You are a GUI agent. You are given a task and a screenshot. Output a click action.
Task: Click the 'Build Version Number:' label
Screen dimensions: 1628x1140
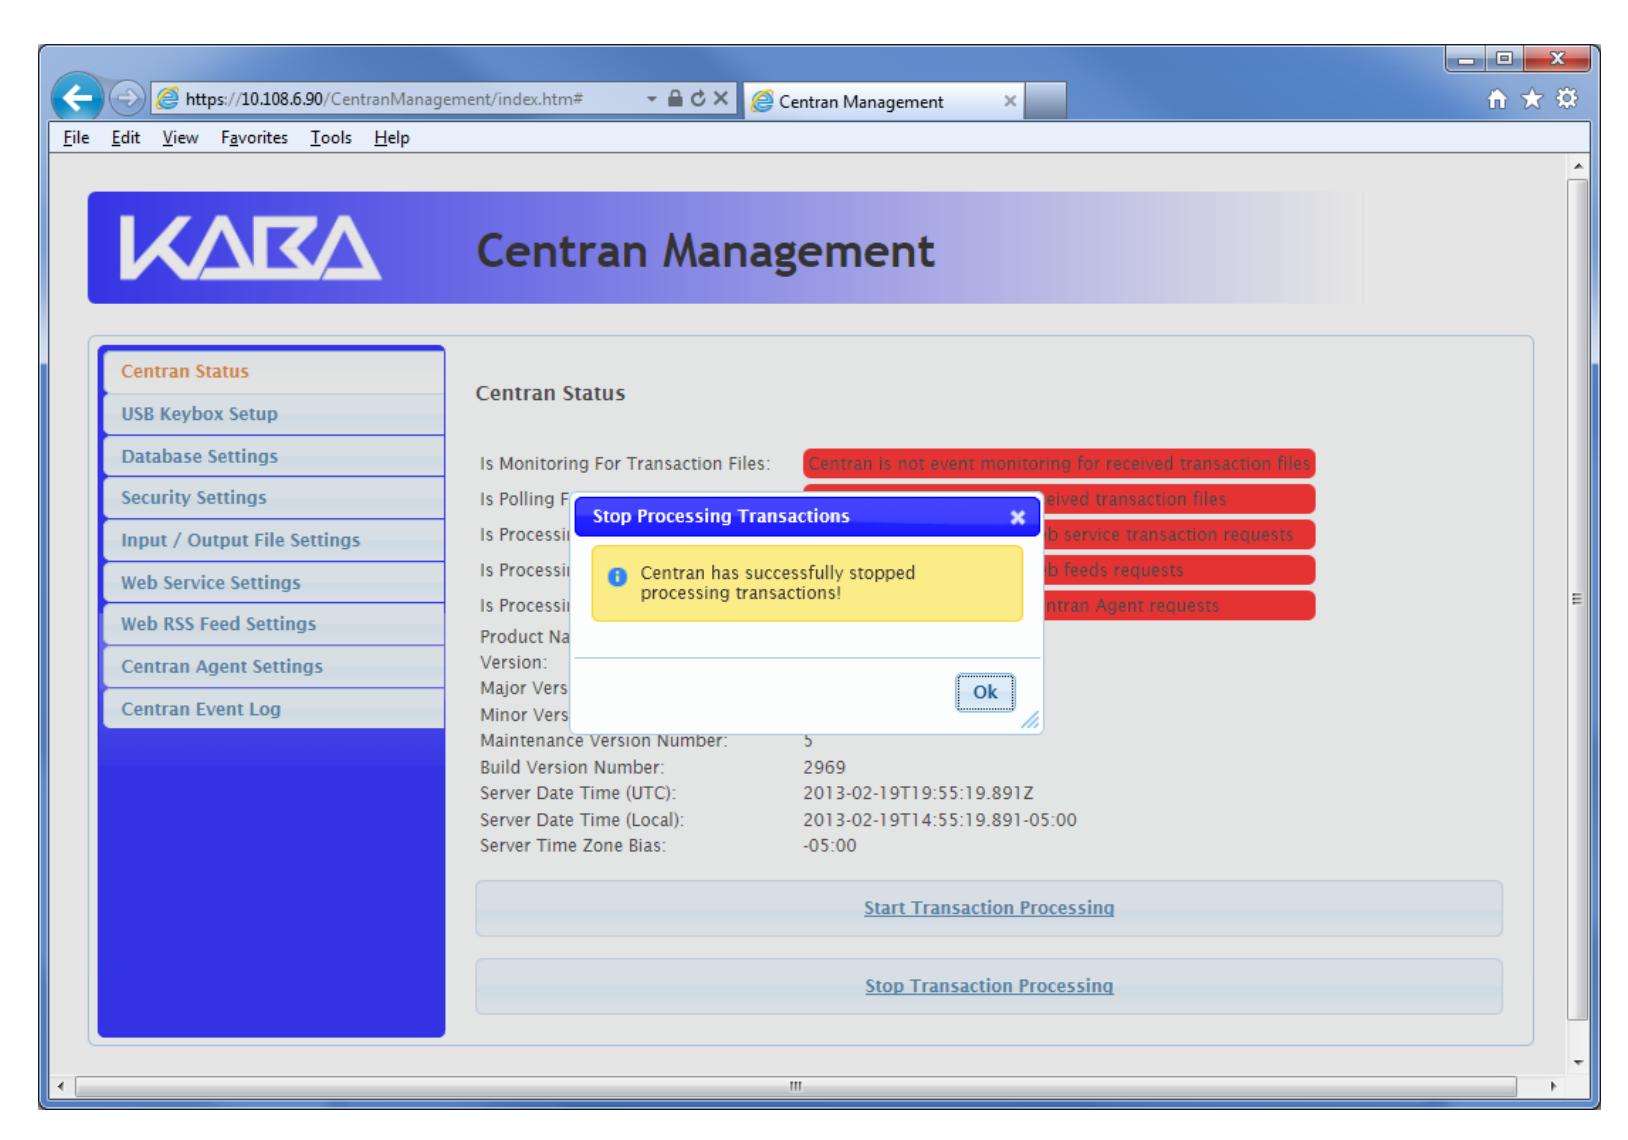(x=572, y=768)
